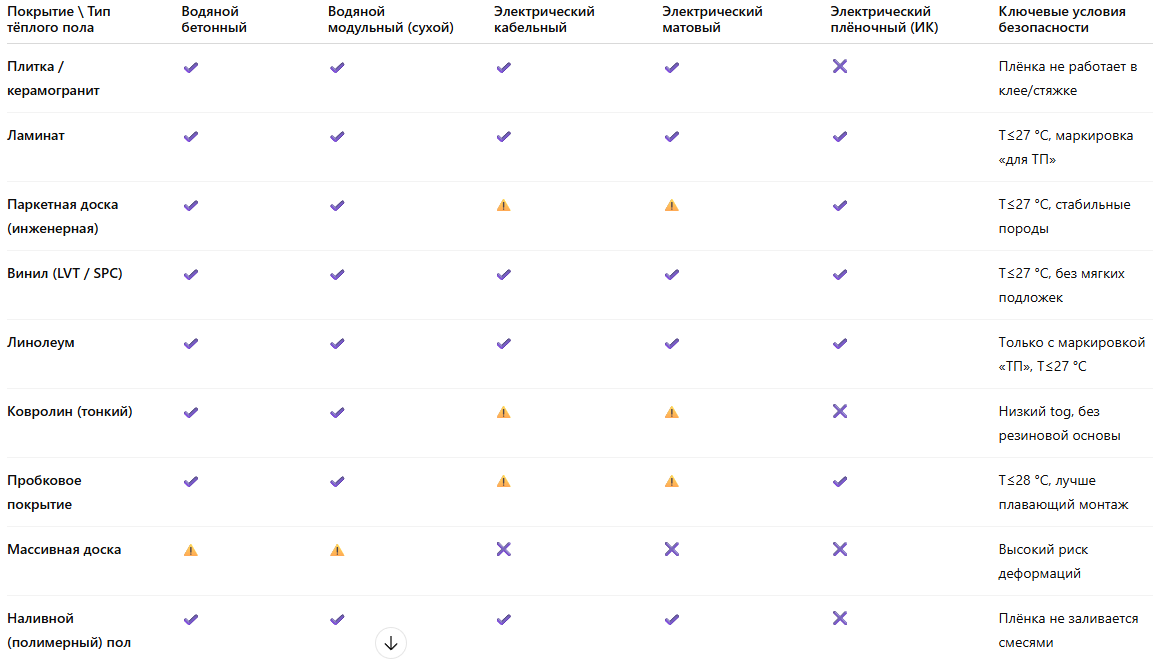The image size is (1153, 668).
Task: Click the 'Массивная доска' row label
Action: click(x=64, y=549)
